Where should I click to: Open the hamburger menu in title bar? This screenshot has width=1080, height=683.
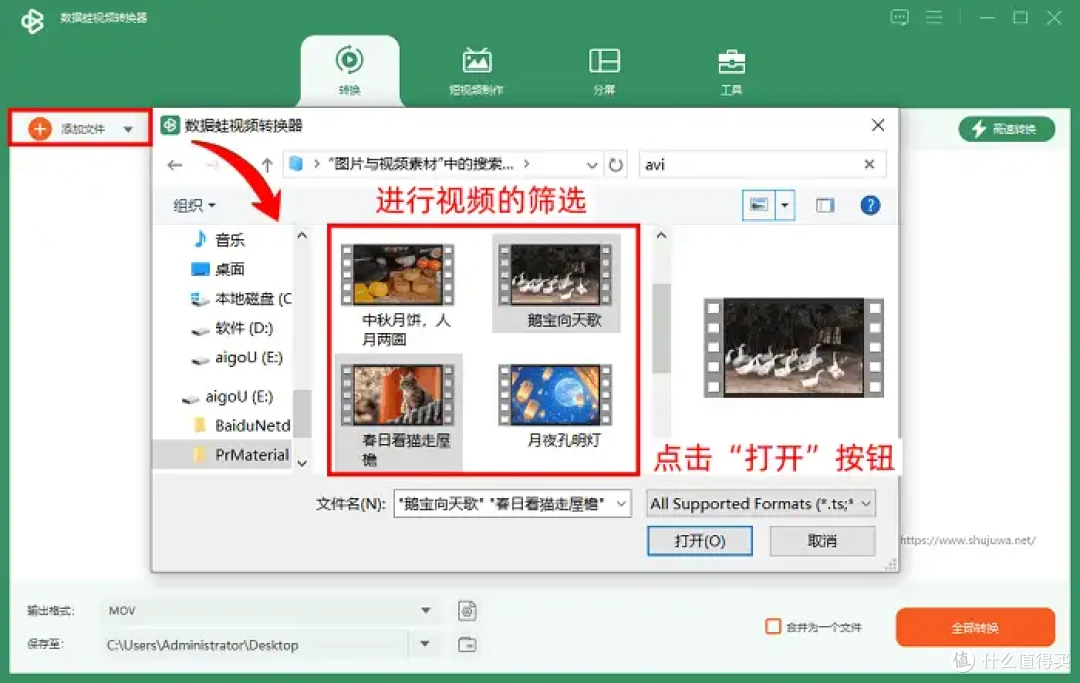point(934,17)
